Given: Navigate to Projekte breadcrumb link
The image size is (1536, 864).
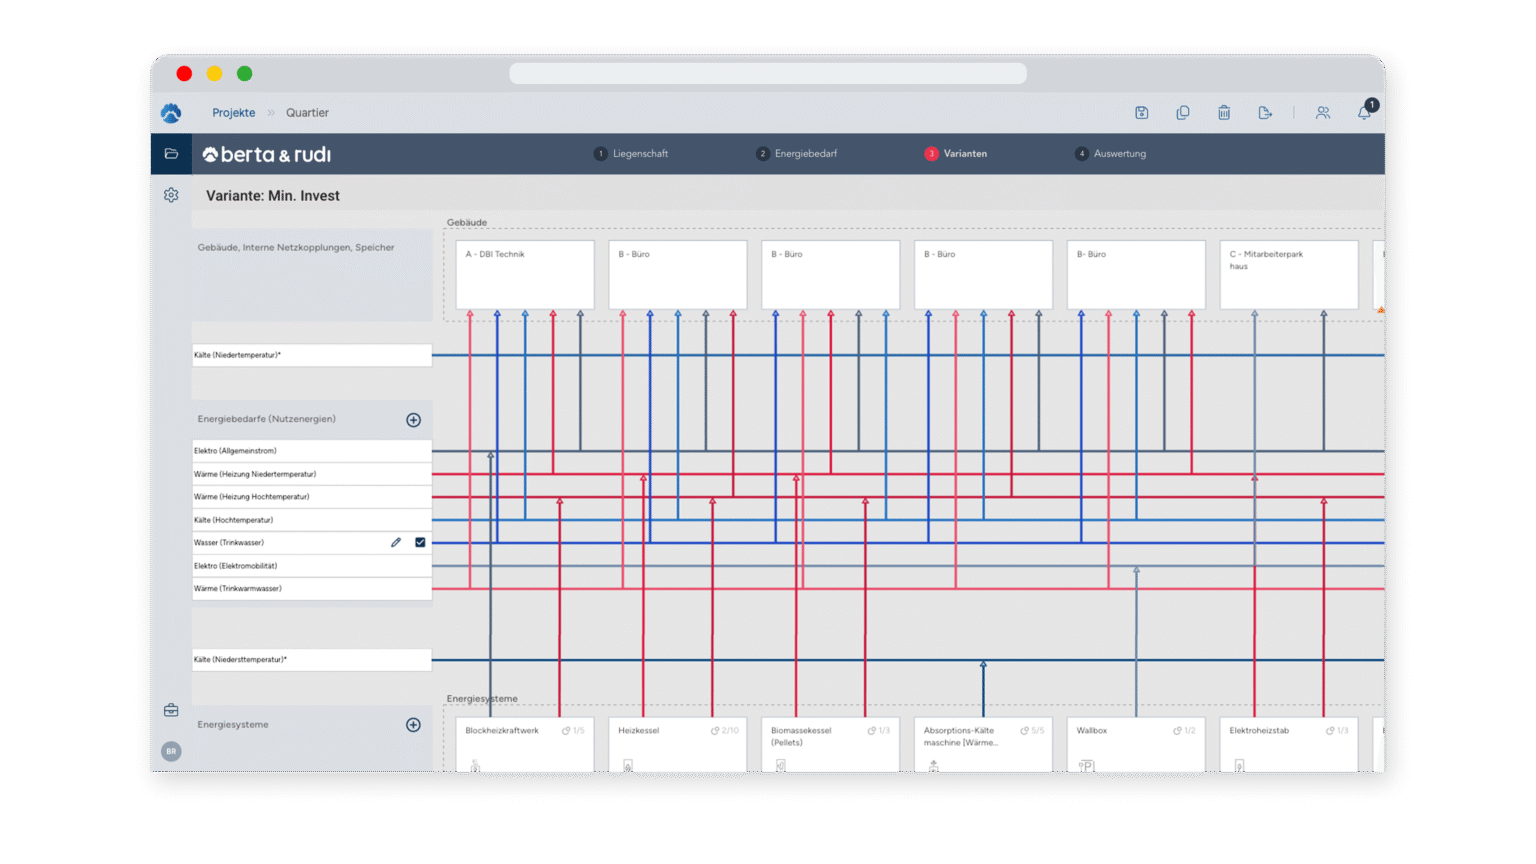Looking at the screenshot, I should (x=233, y=113).
